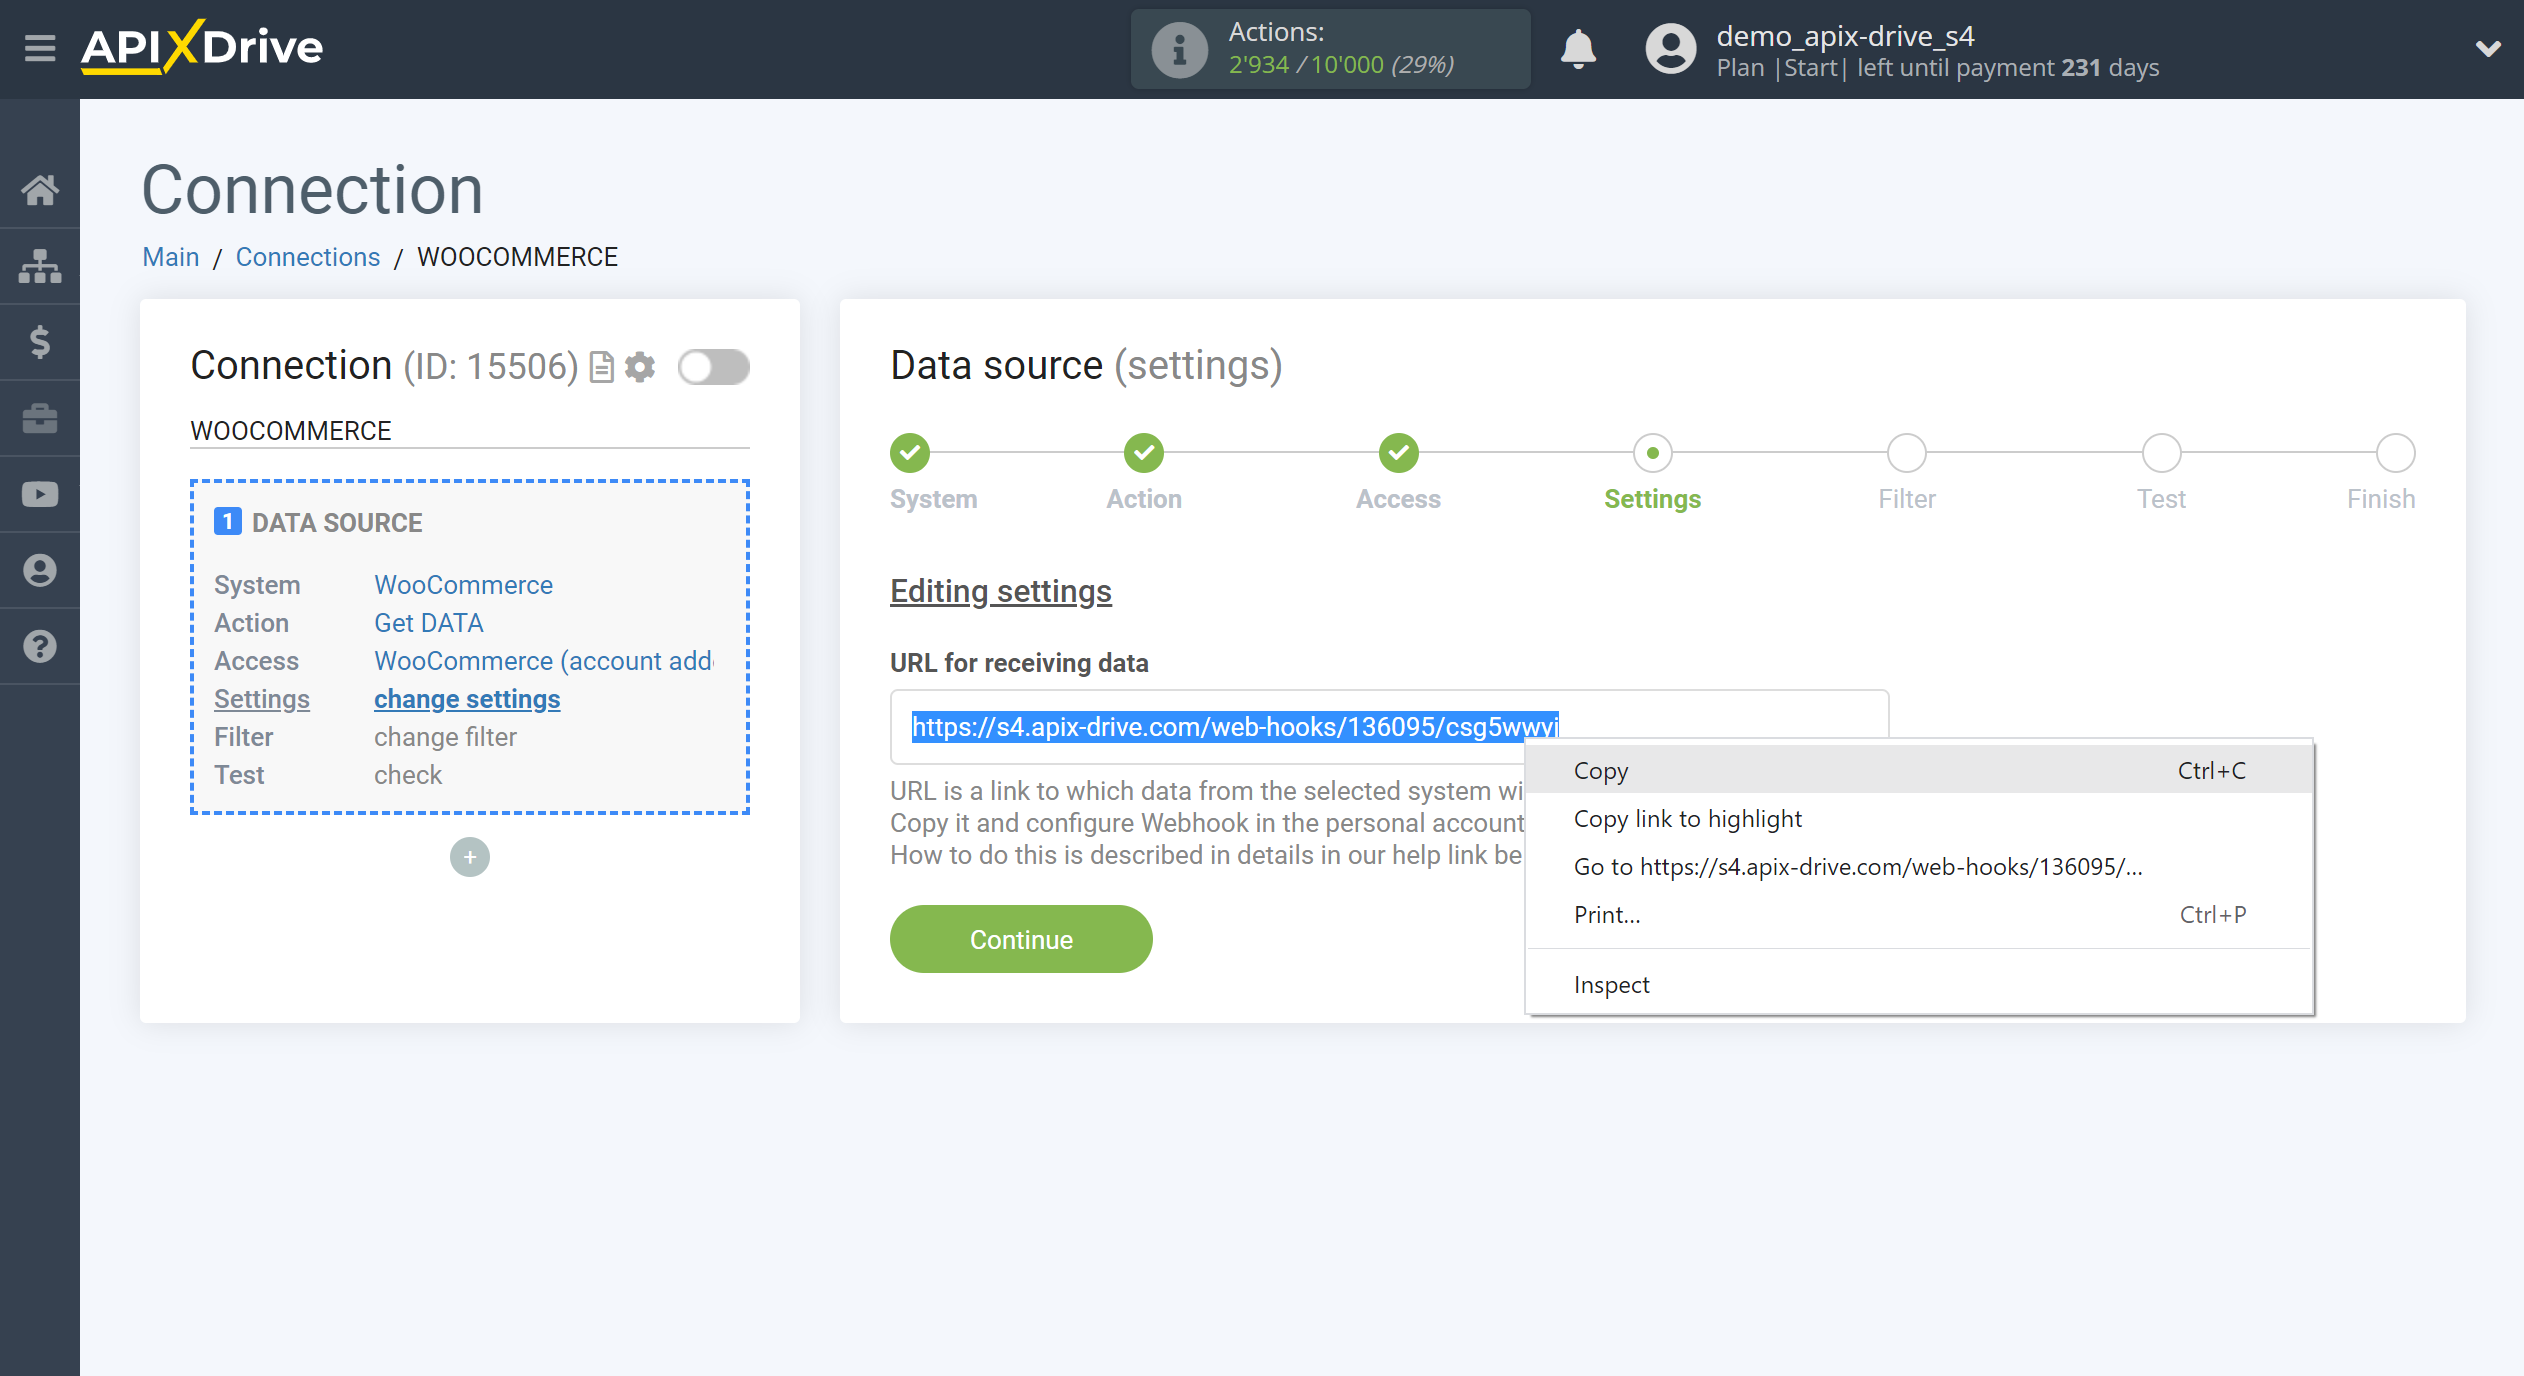This screenshot has width=2524, height=1376.
Task: Click the Editing settings heading
Action: (x=1001, y=592)
